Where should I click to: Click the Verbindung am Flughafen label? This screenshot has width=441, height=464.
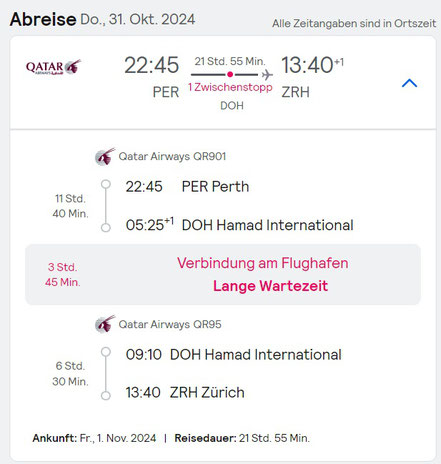click(263, 263)
